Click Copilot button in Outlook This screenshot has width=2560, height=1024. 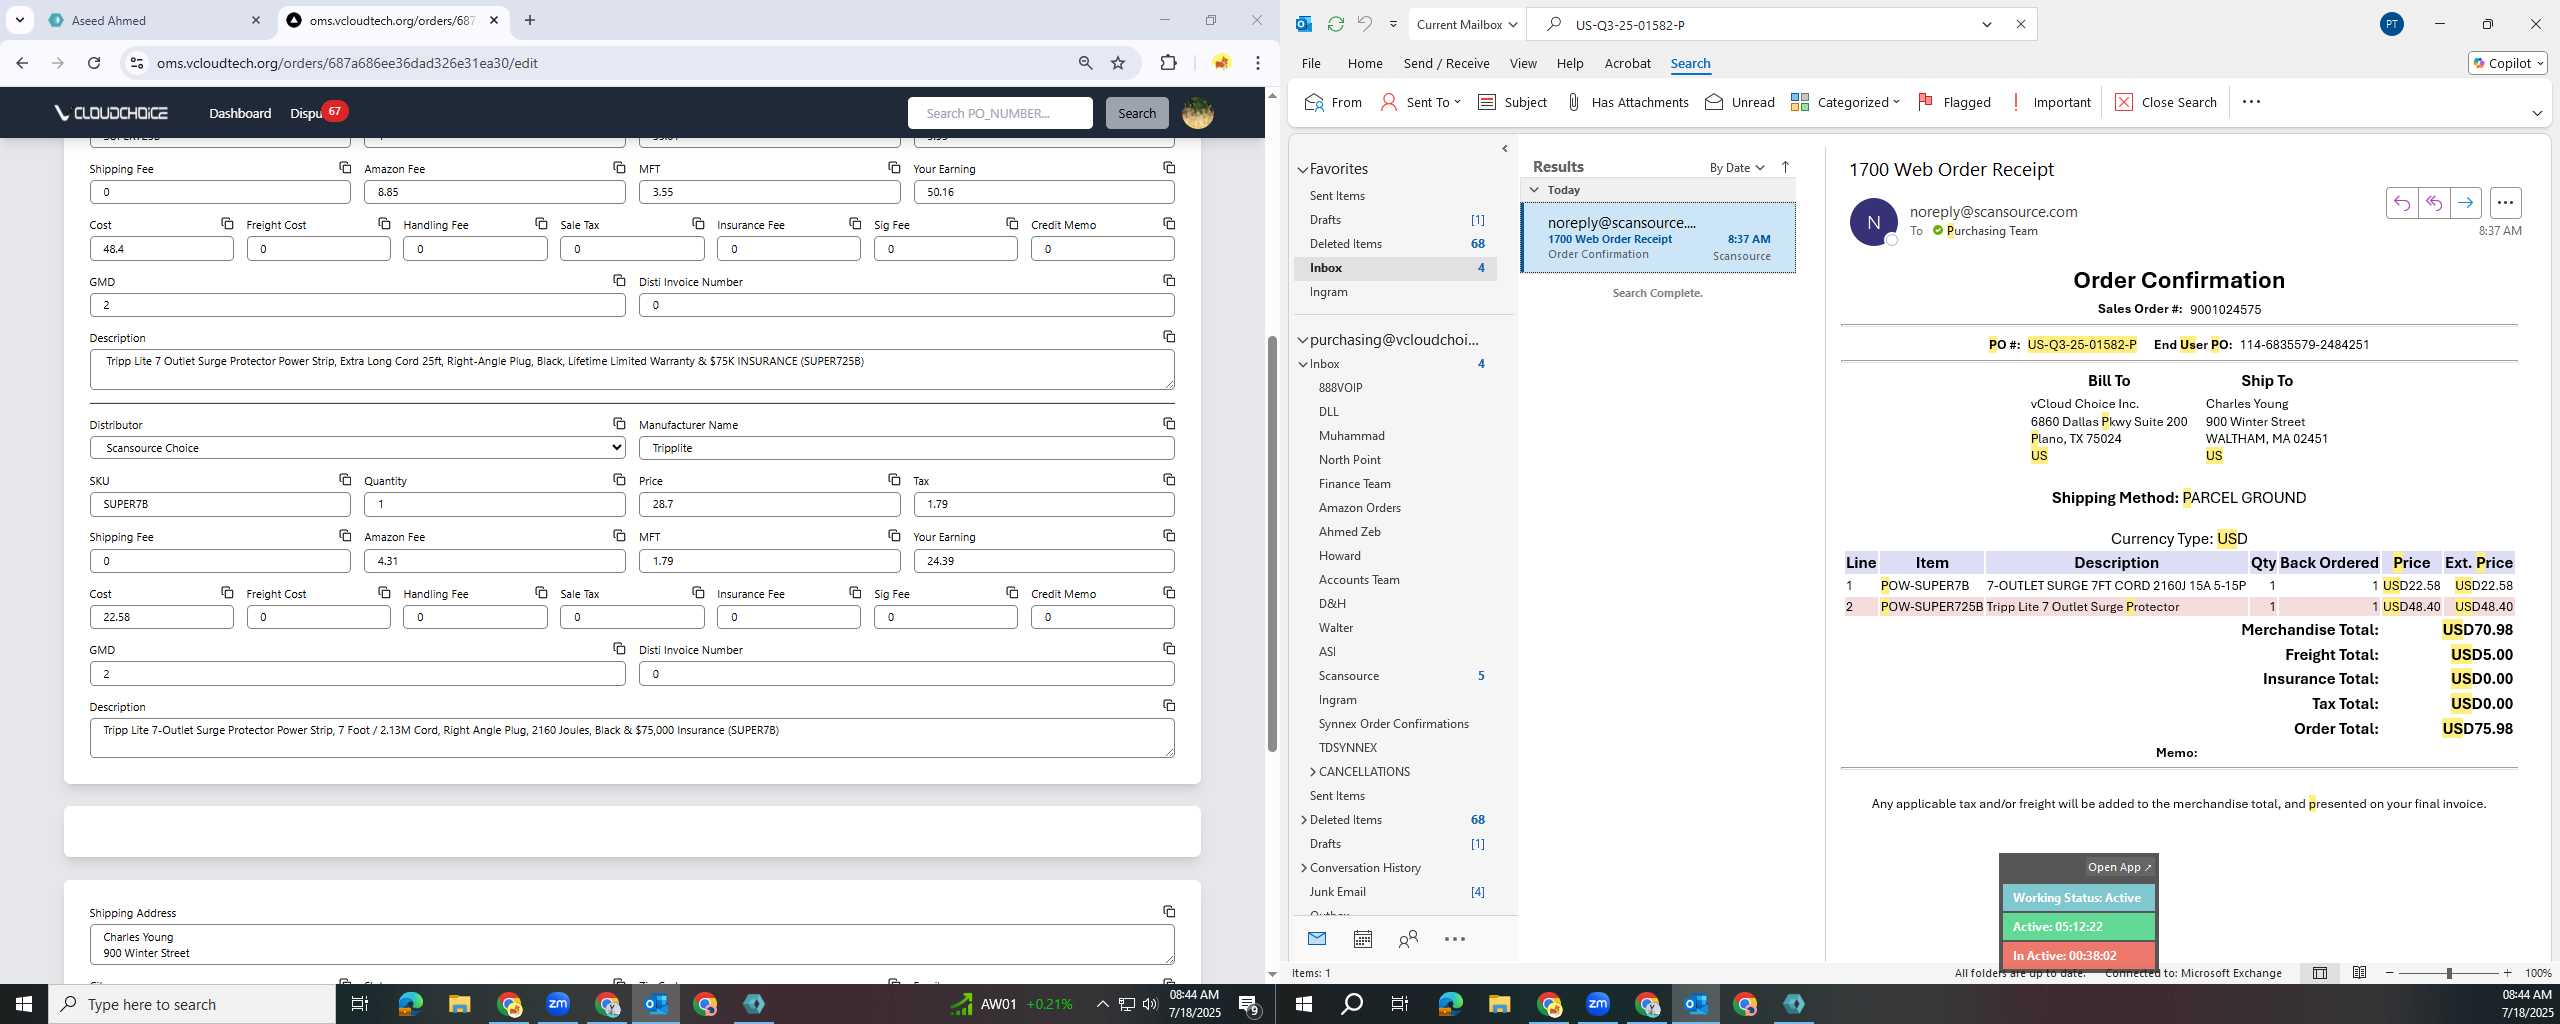[2507, 63]
